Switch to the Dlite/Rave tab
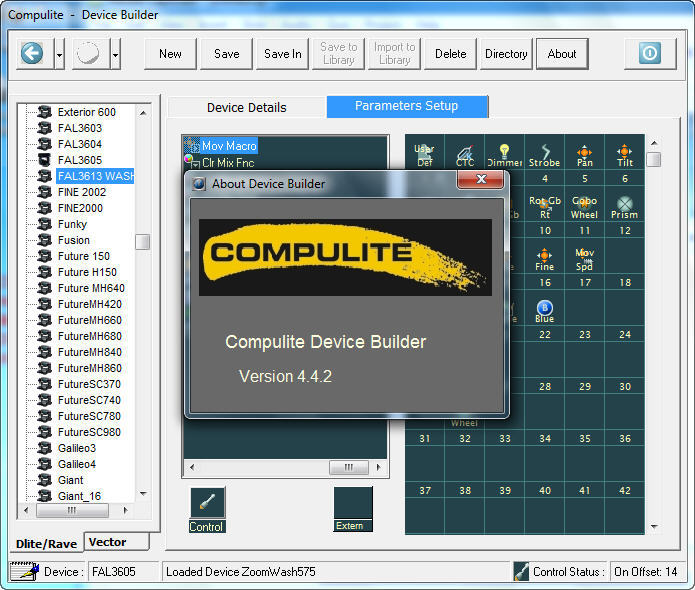This screenshot has height=590, width=695. (46, 543)
